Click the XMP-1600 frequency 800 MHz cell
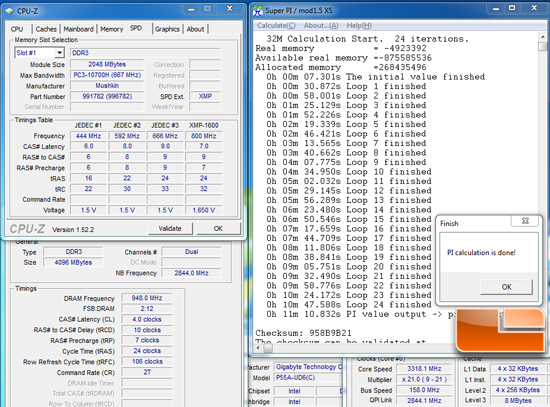This screenshot has height=407, width=550. click(203, 136)
